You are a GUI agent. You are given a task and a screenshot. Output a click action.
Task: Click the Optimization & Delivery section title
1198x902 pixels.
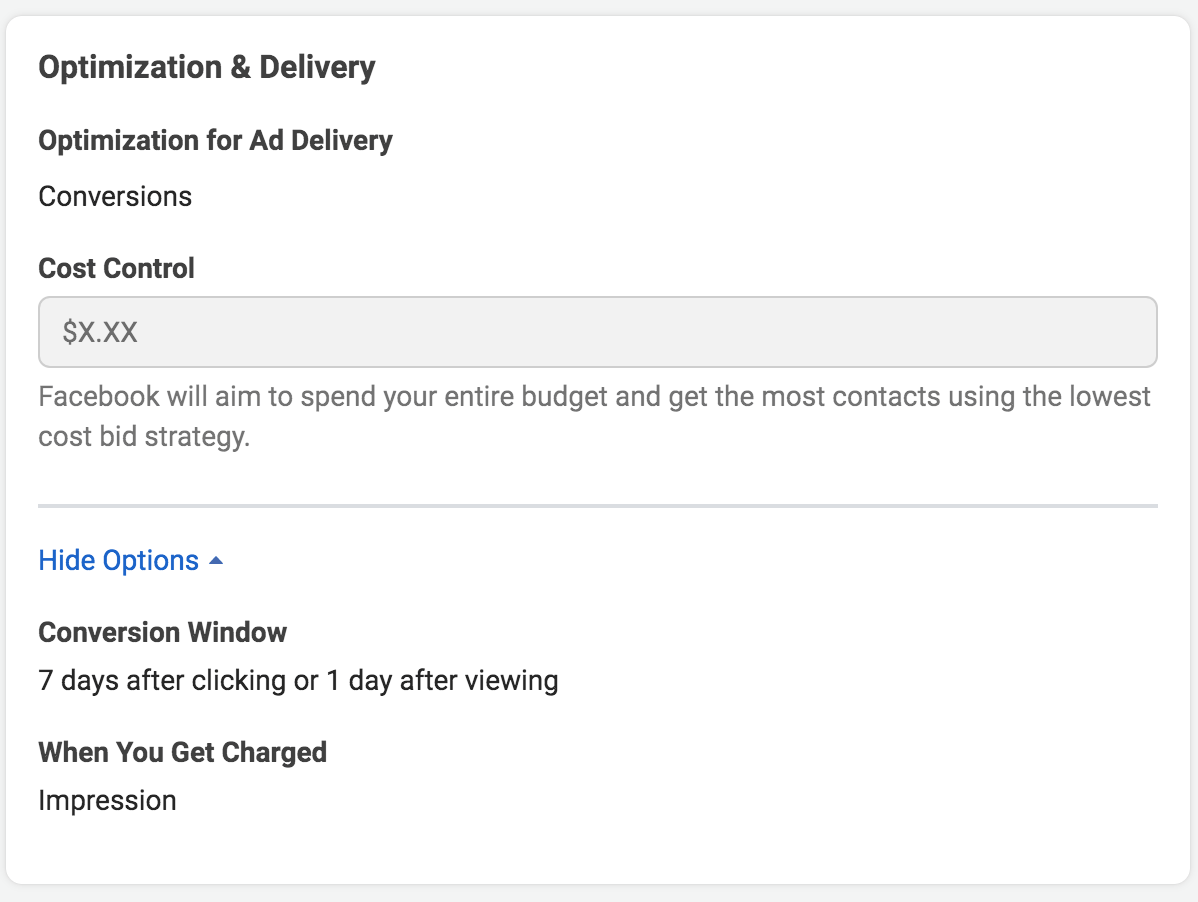point(206,67)
